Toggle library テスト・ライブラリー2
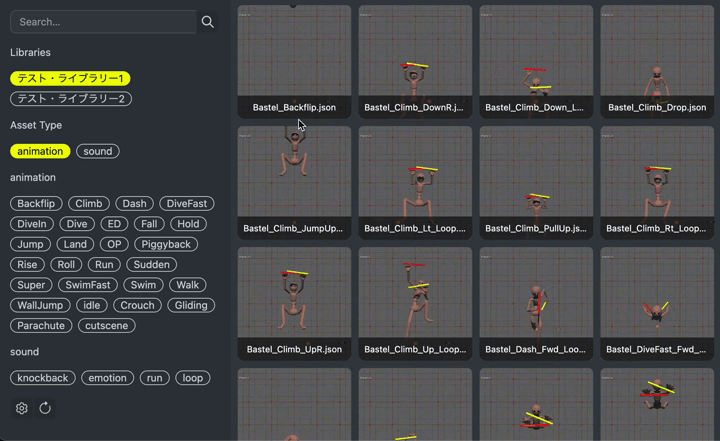The image size is (720, 441). coord(71,99)
